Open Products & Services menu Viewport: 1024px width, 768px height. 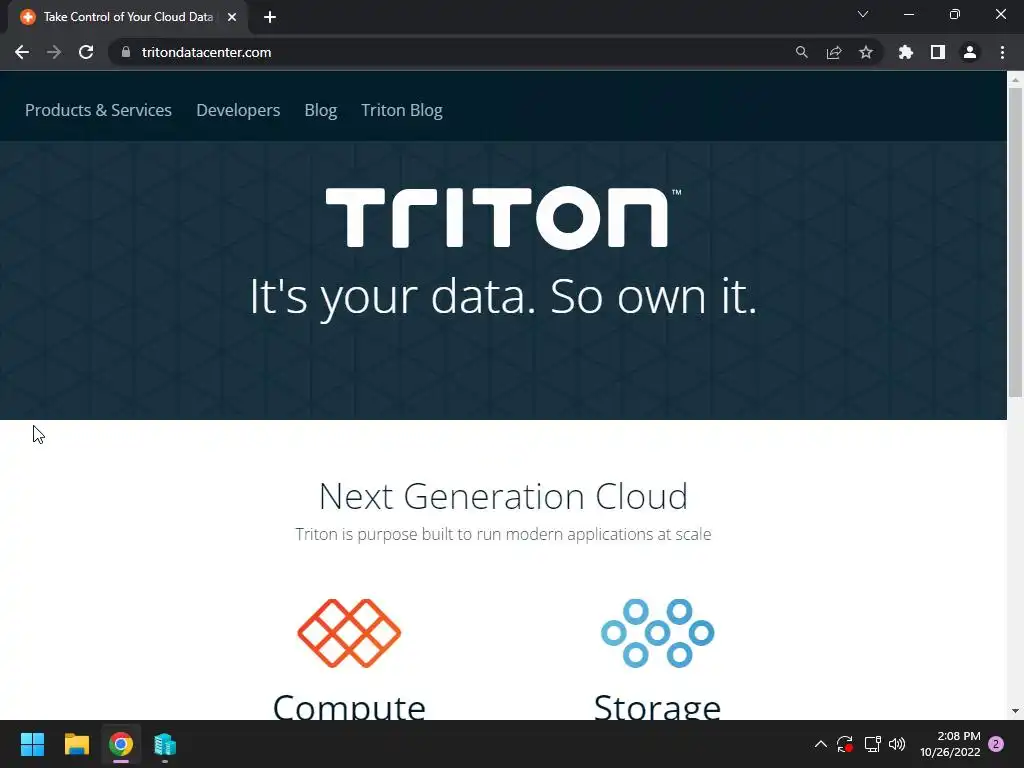tap(98, 110)
